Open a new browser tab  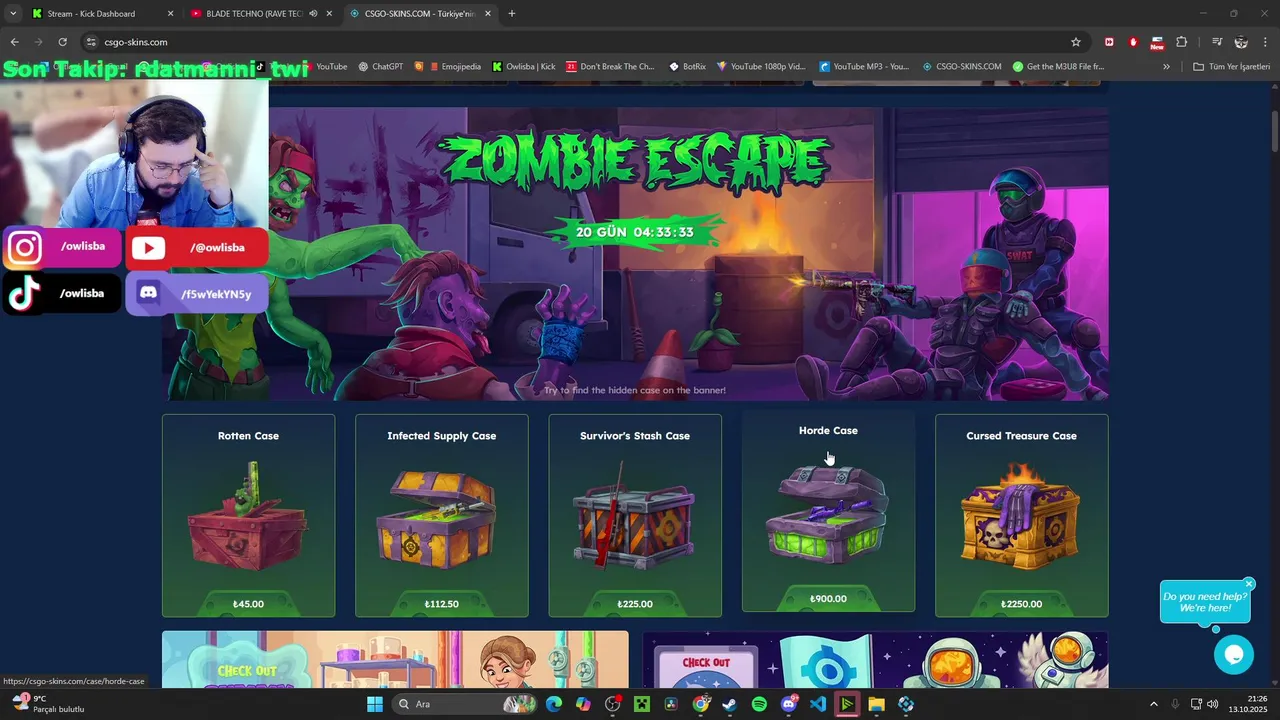512,14
